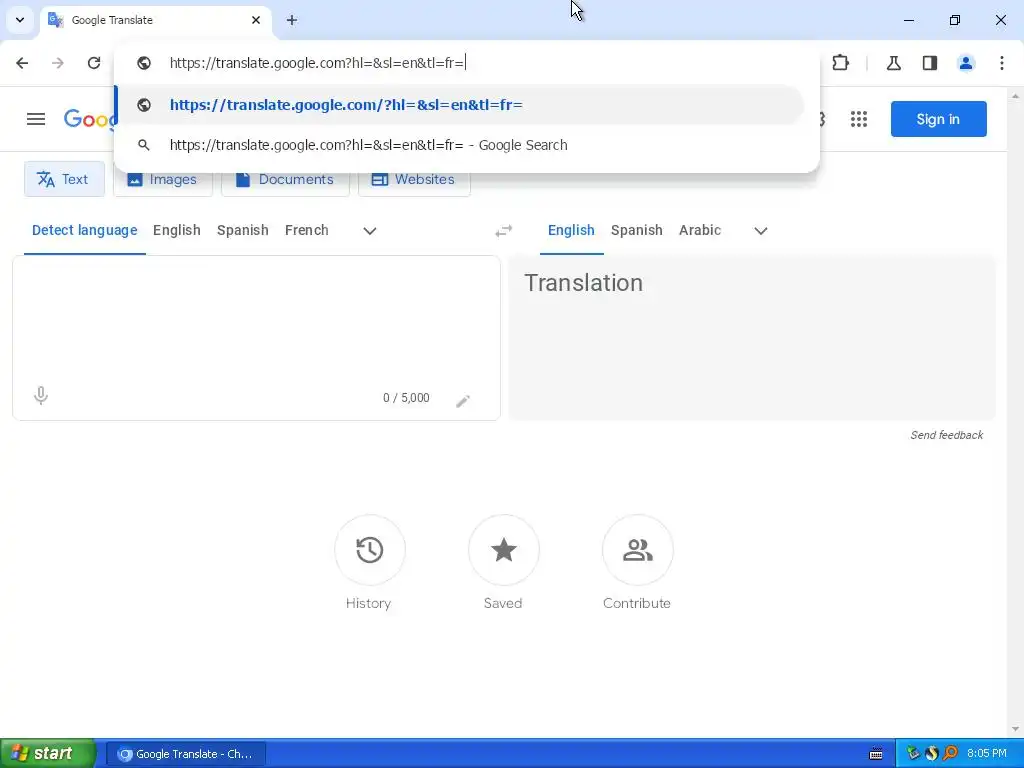This screenshot has width=1024, height=768.
Task: Click the page scrollbar down arrow
Action: pyautogui.click(x=1015, y=729)
